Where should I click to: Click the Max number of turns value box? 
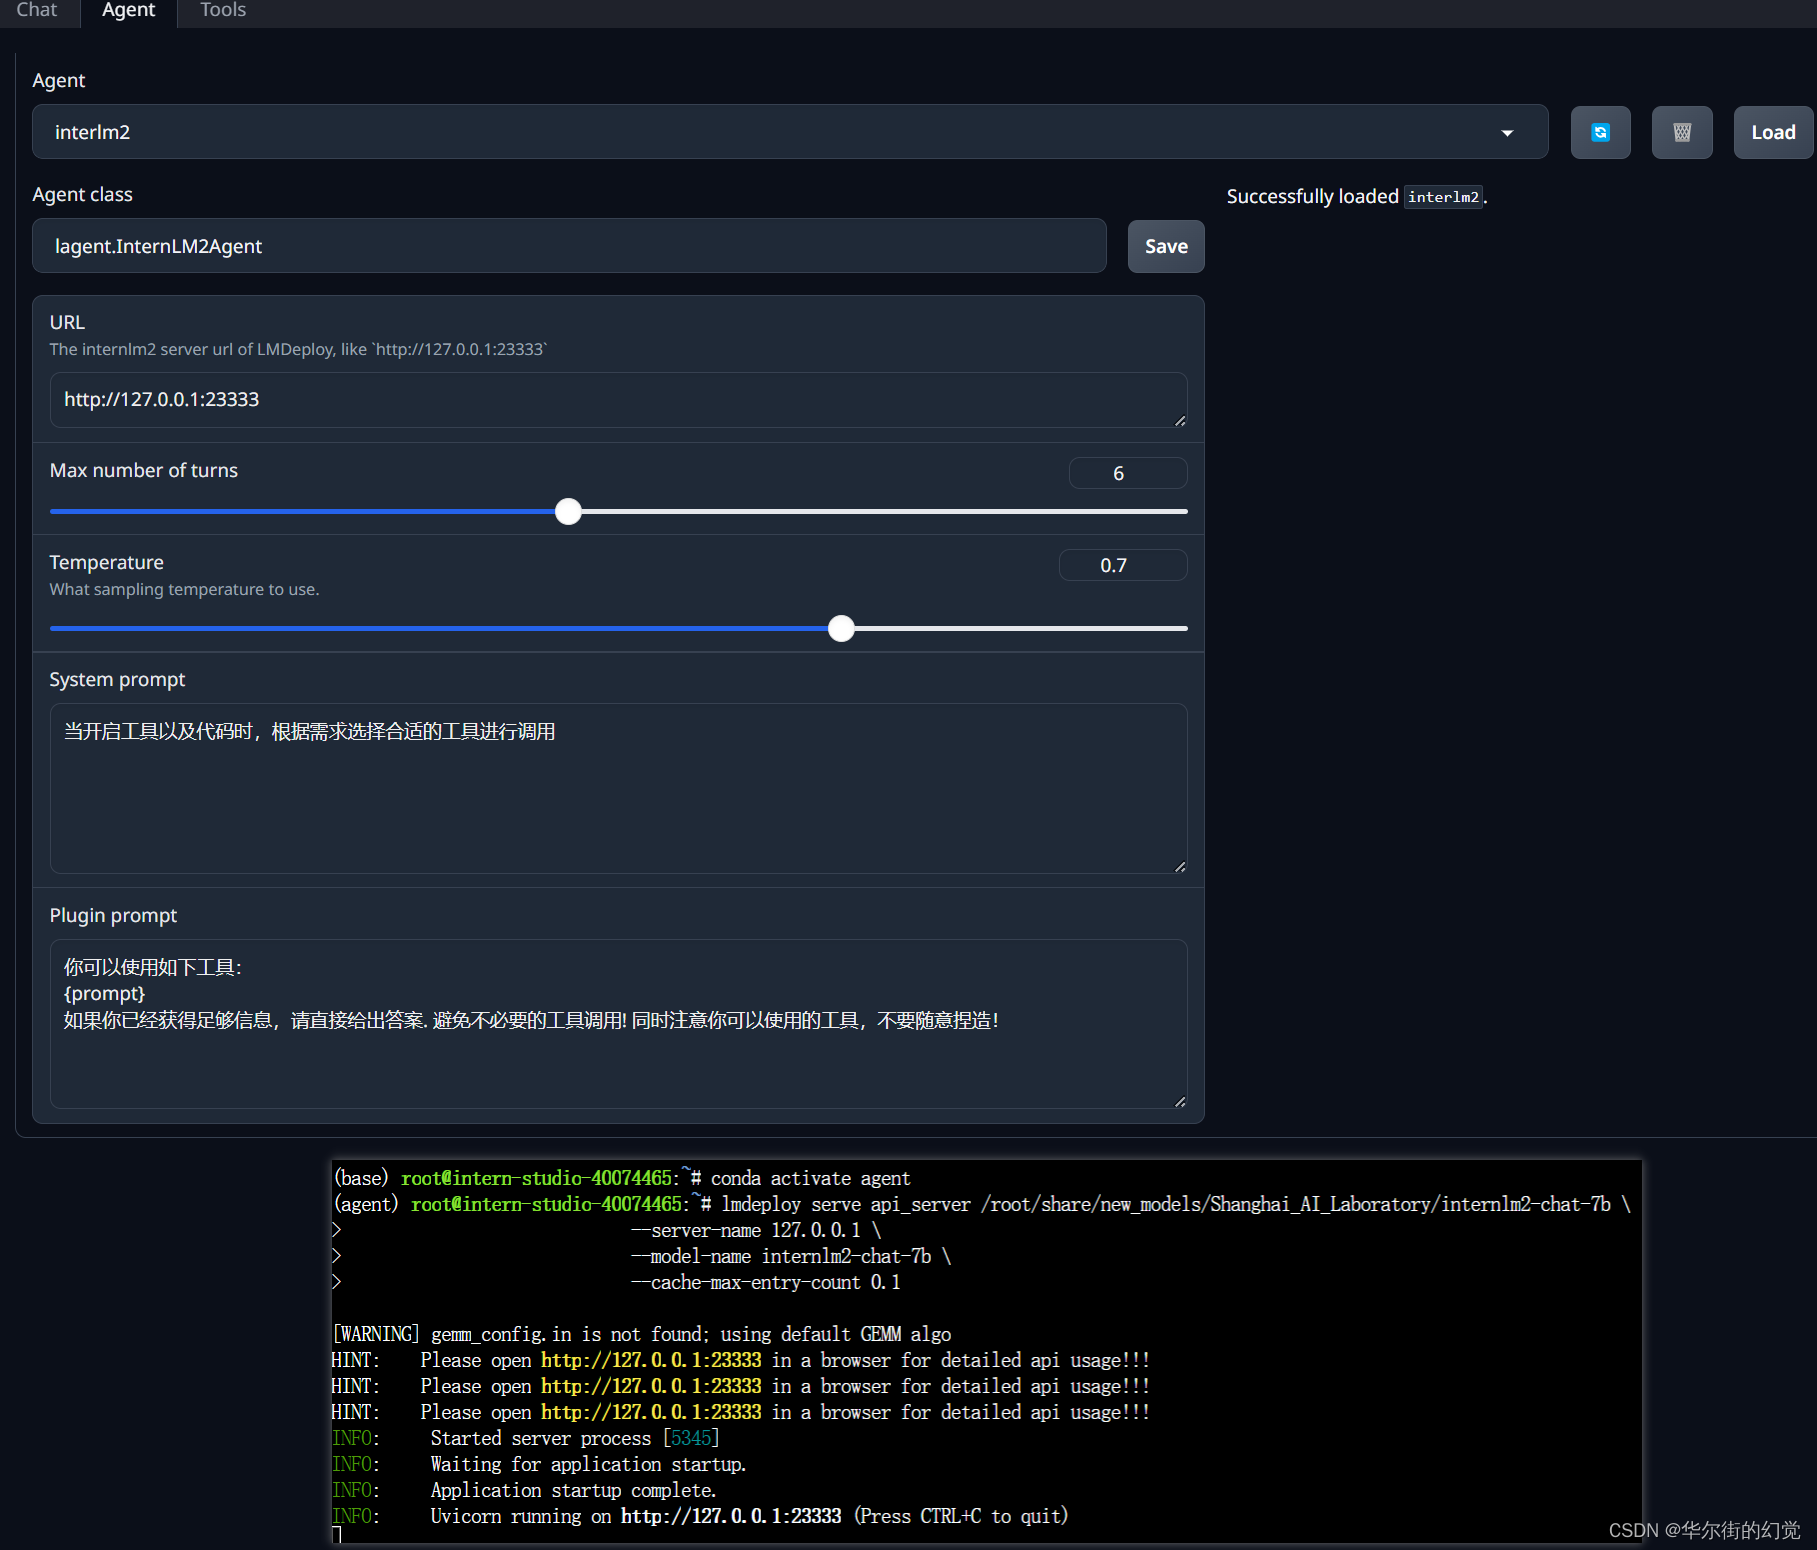coord(1128,473)
